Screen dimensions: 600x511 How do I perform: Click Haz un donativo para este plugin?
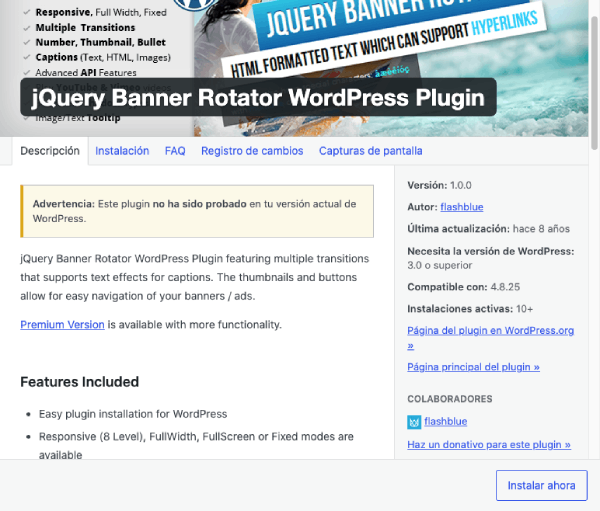(489, 444)
